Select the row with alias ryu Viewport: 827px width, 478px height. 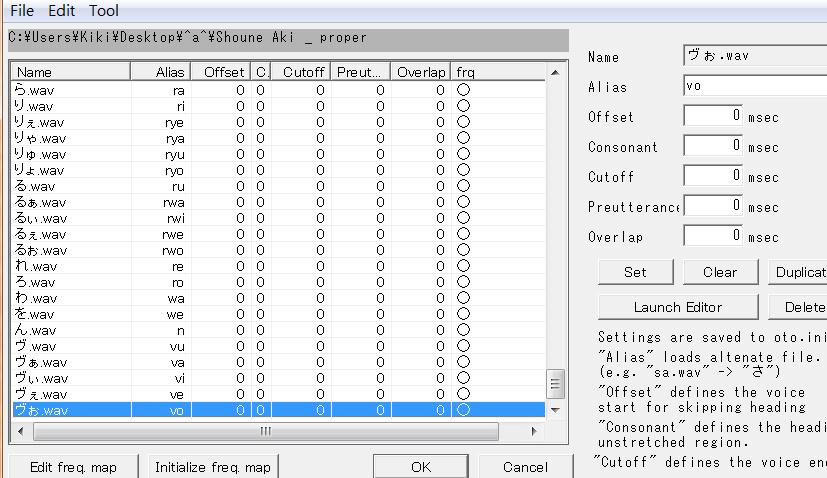(278, 154)
